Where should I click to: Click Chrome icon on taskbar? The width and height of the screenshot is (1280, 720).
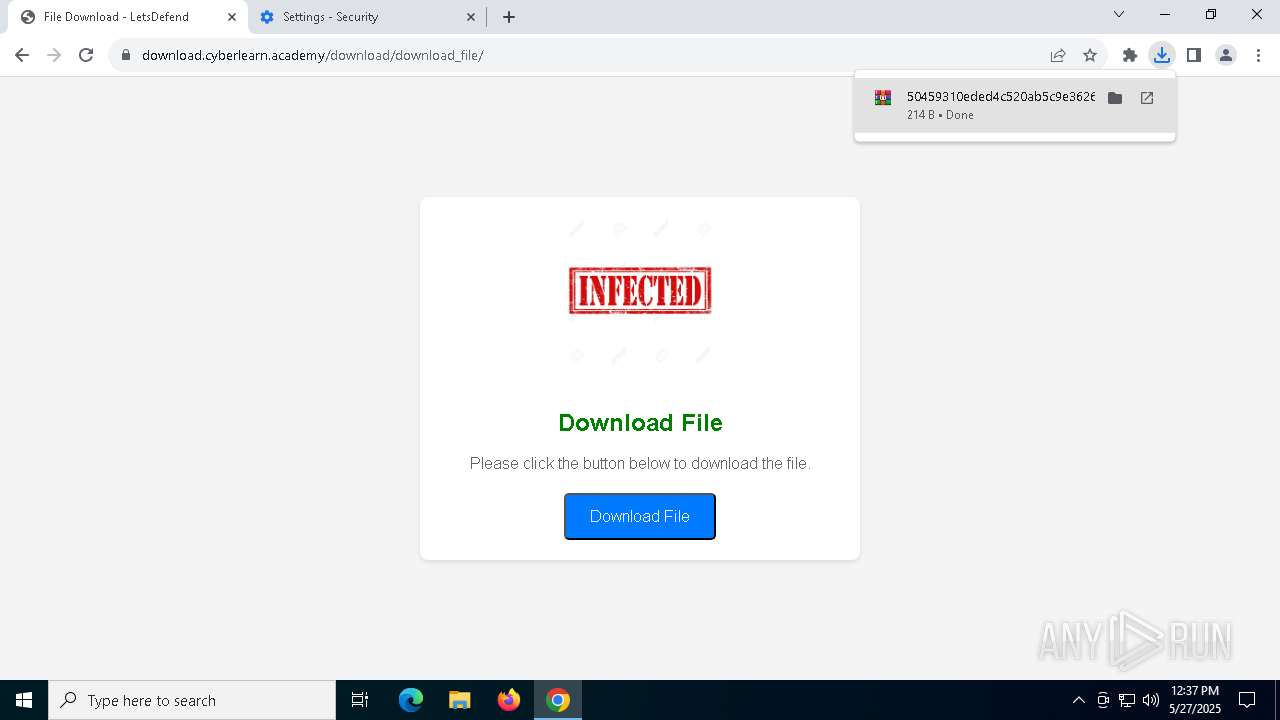tap(558, 700)
